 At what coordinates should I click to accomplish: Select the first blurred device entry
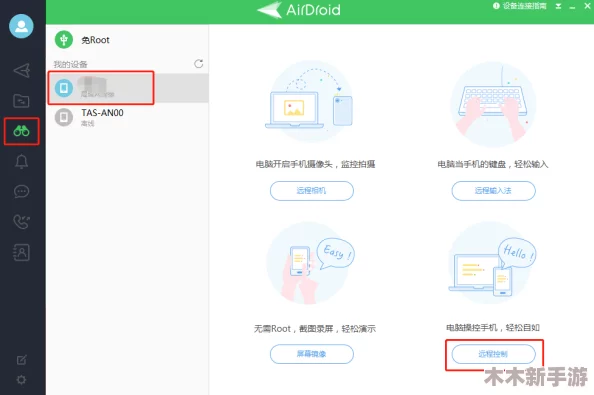(127, 88)
